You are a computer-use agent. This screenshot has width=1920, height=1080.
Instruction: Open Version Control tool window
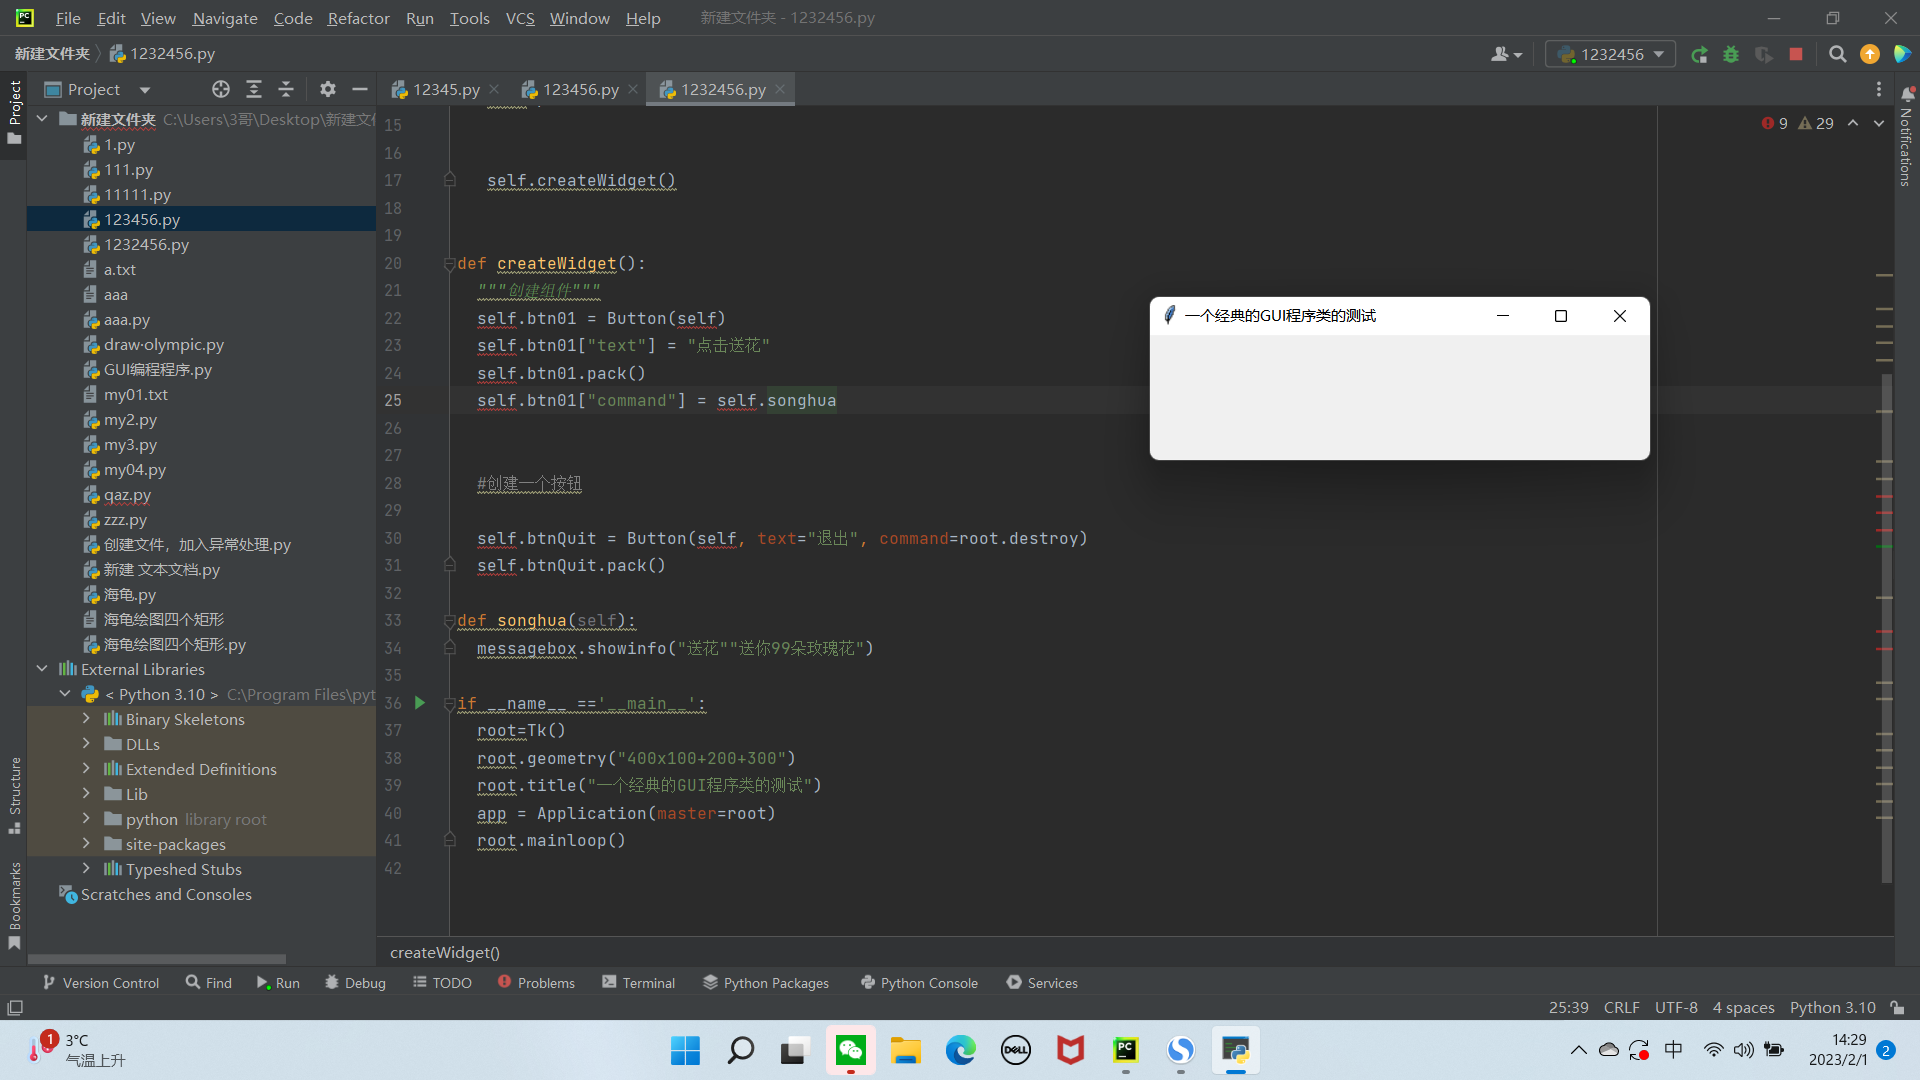tap(101, 983)
